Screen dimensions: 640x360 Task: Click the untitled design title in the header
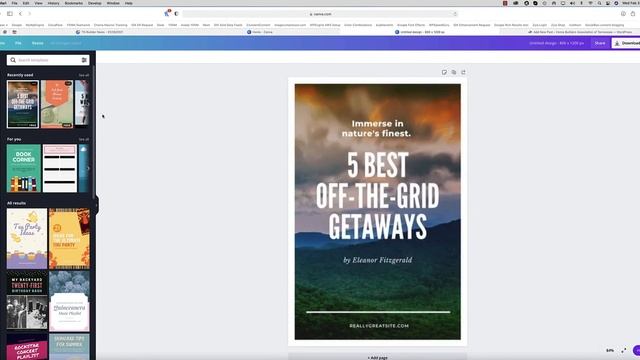(x=557, y=43)
